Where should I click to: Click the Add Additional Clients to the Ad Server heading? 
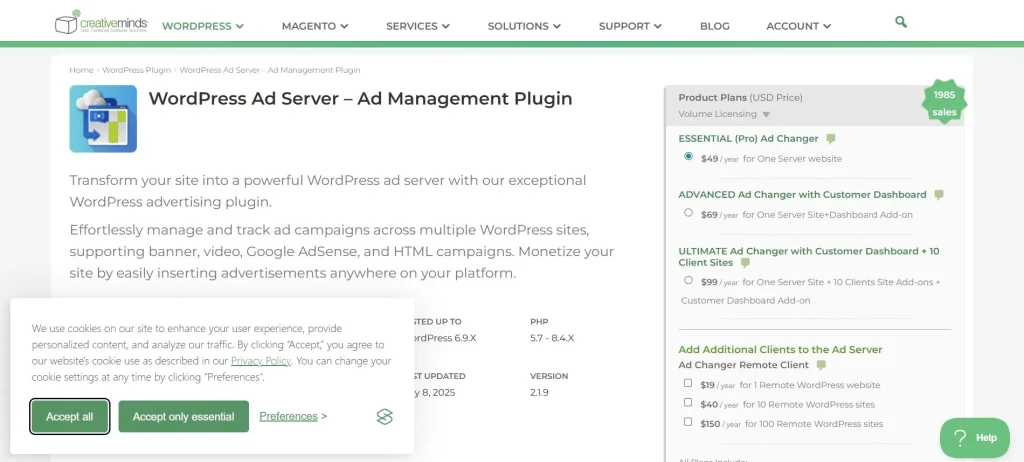(x=780, y=350)
